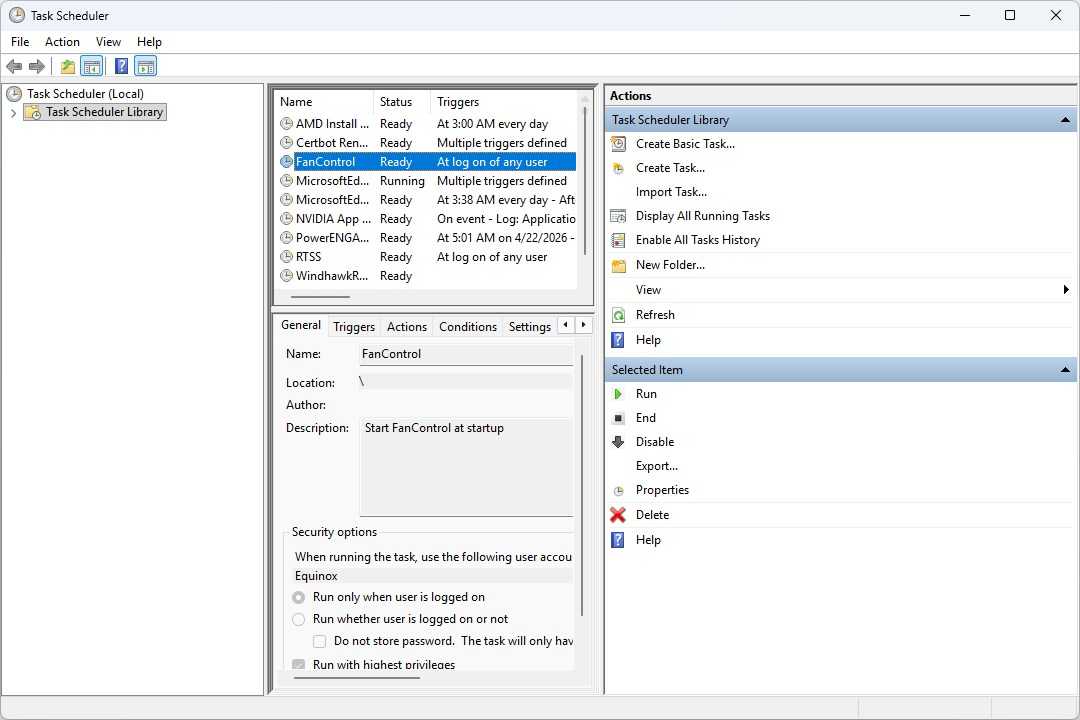Open the View submenu arrow in Actions
Screen dimensions: 1080x720
[x=1066, y=290]
